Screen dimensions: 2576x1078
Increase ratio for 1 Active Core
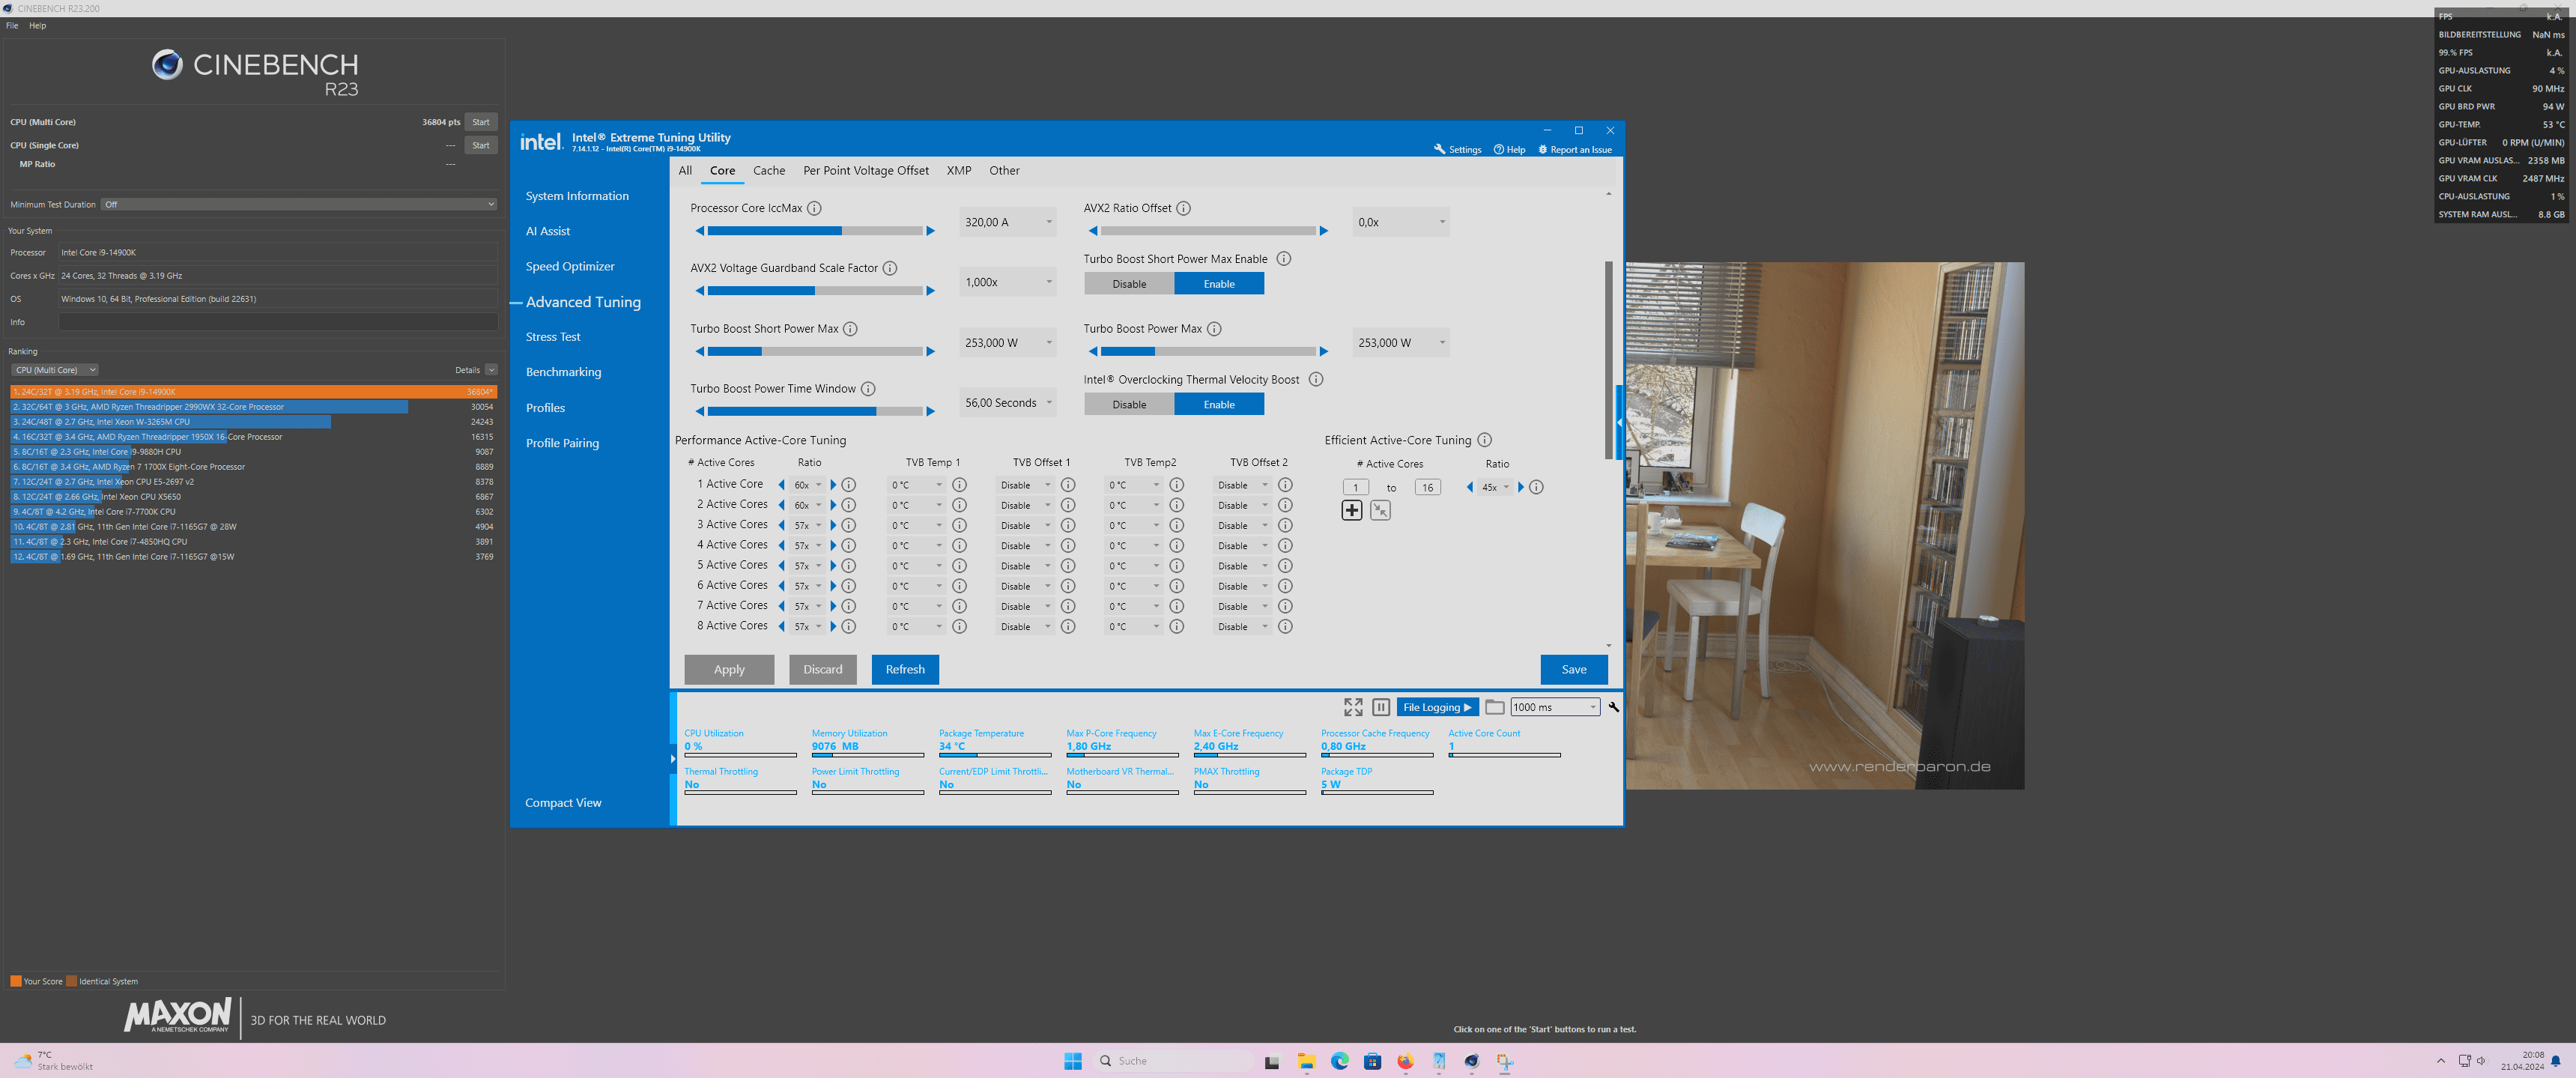[x=833, y=485]
